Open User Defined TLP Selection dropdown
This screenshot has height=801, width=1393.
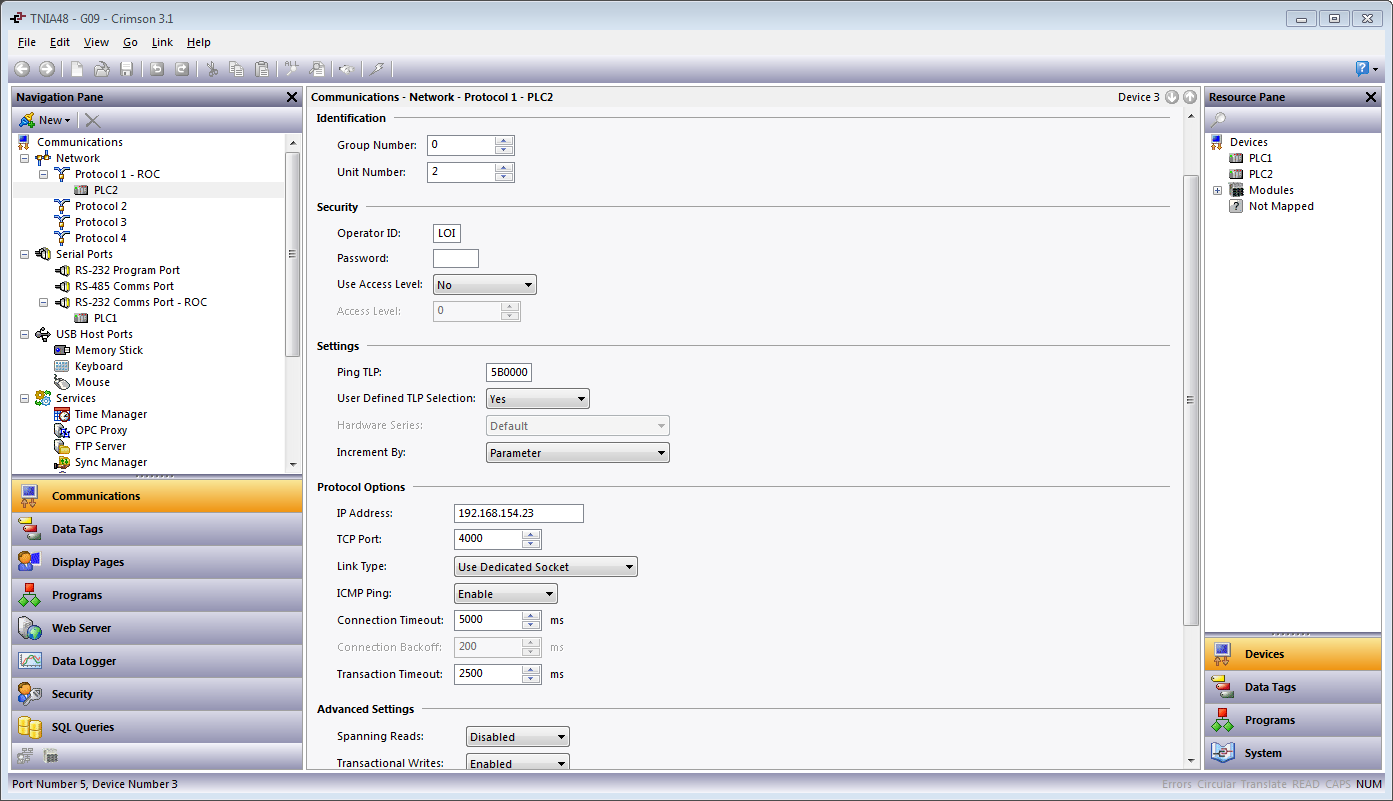538,399
